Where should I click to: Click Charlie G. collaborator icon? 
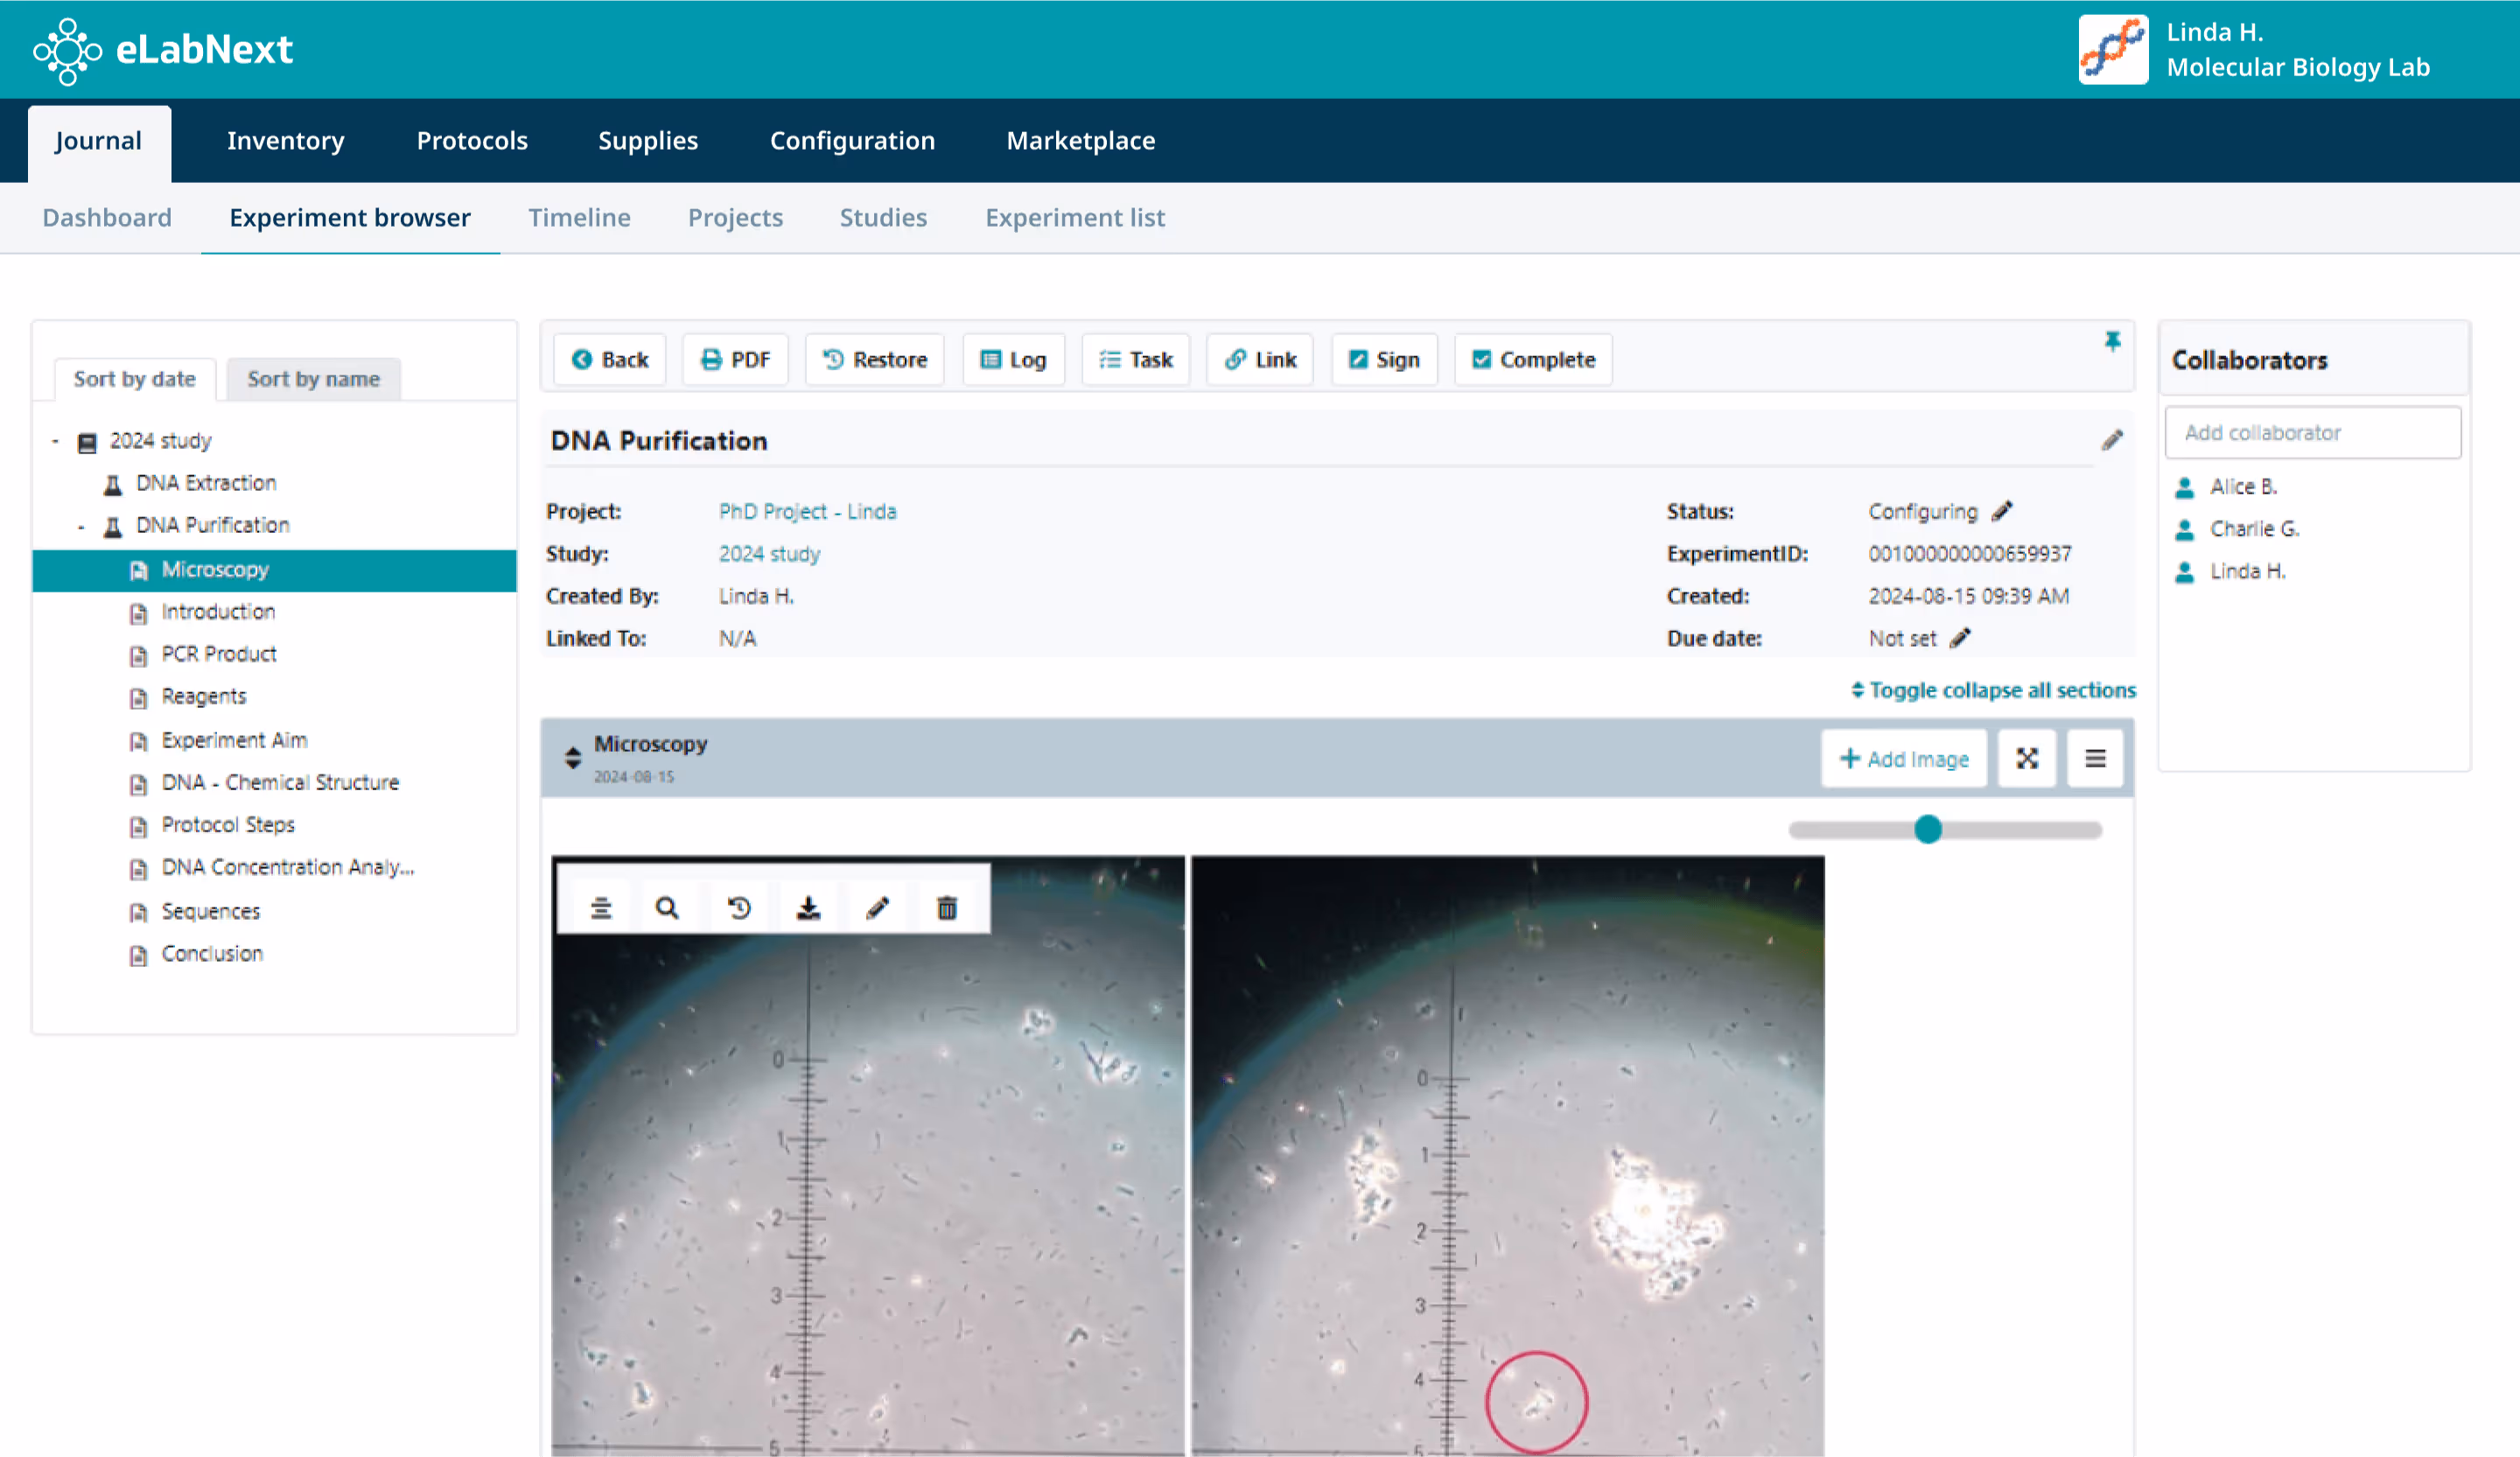[x=2185, y=529]
